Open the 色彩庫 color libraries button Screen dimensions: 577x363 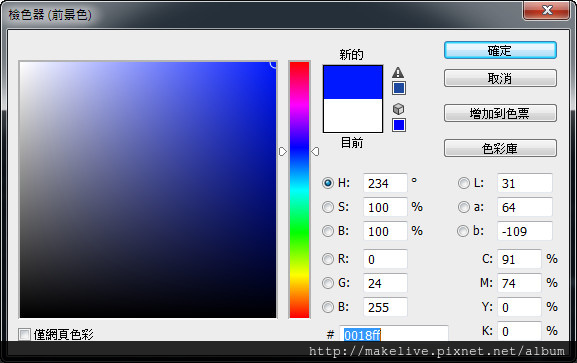pos(500,148)
